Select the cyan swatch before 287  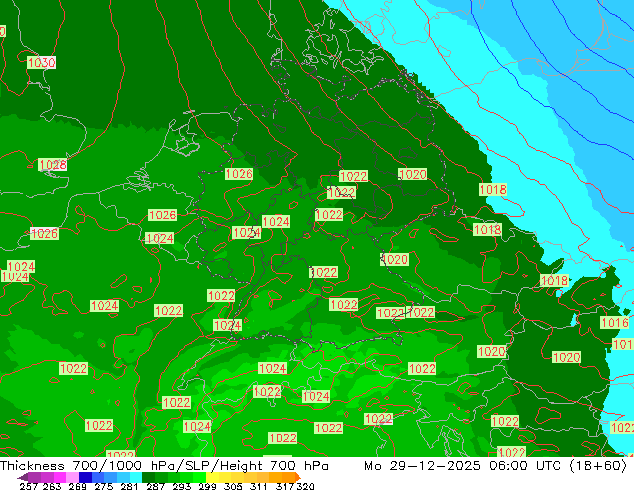[136, 477]
